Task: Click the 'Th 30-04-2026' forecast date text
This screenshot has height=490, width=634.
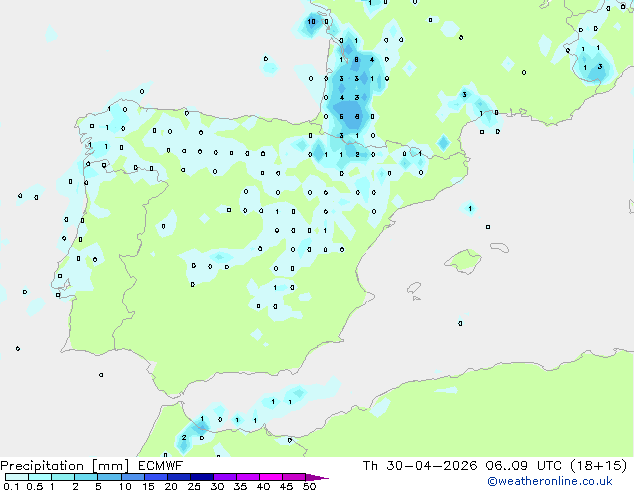Action: click(x=420, y=466)
